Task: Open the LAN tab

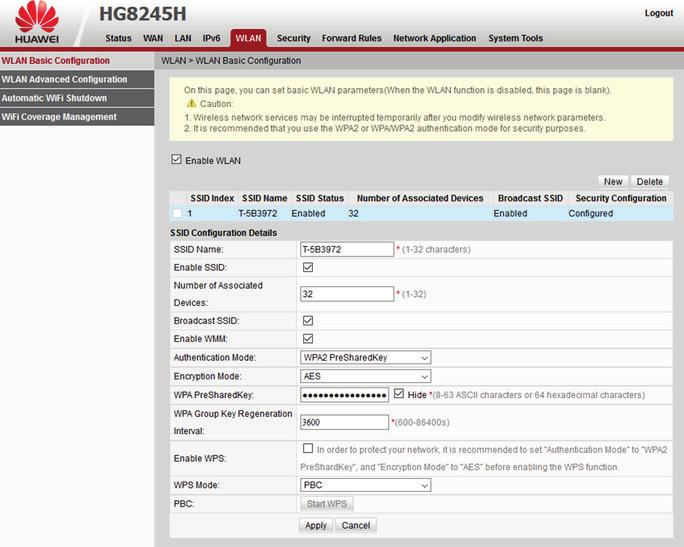Action: (183, 38)
